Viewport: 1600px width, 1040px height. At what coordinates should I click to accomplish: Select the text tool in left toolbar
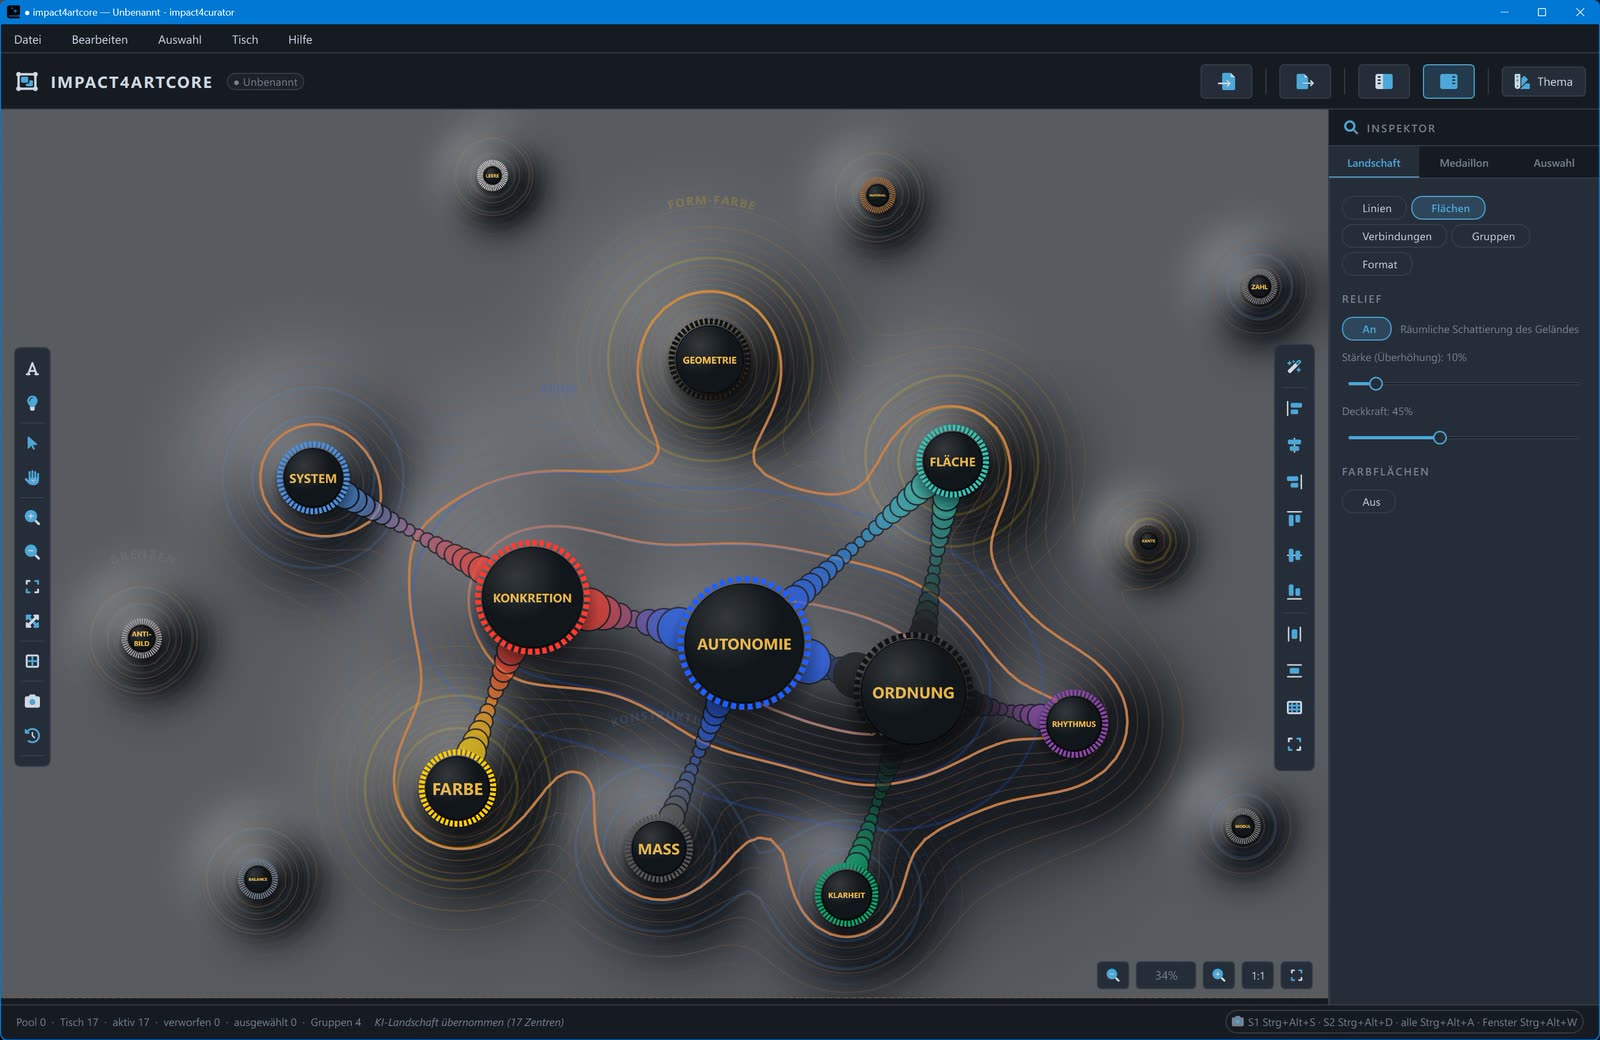tap(32, 369)
